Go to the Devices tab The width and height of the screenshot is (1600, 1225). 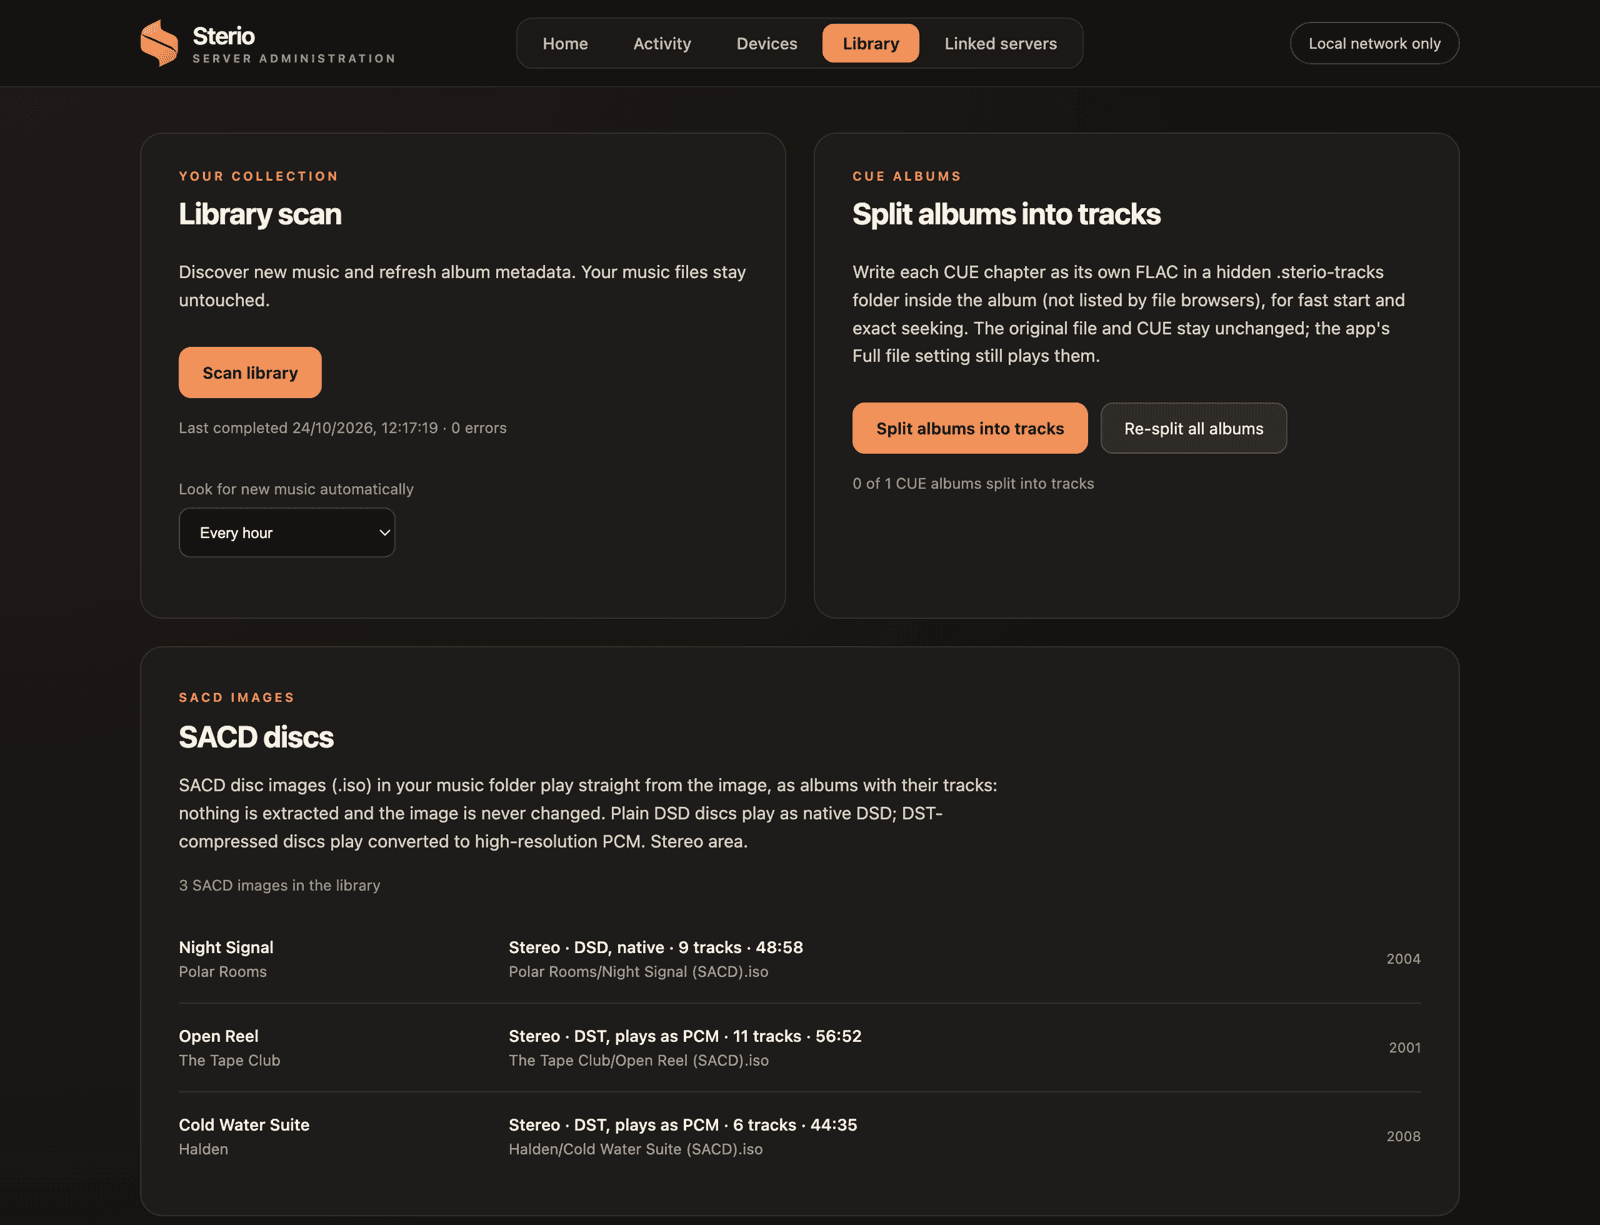[767, 43]
